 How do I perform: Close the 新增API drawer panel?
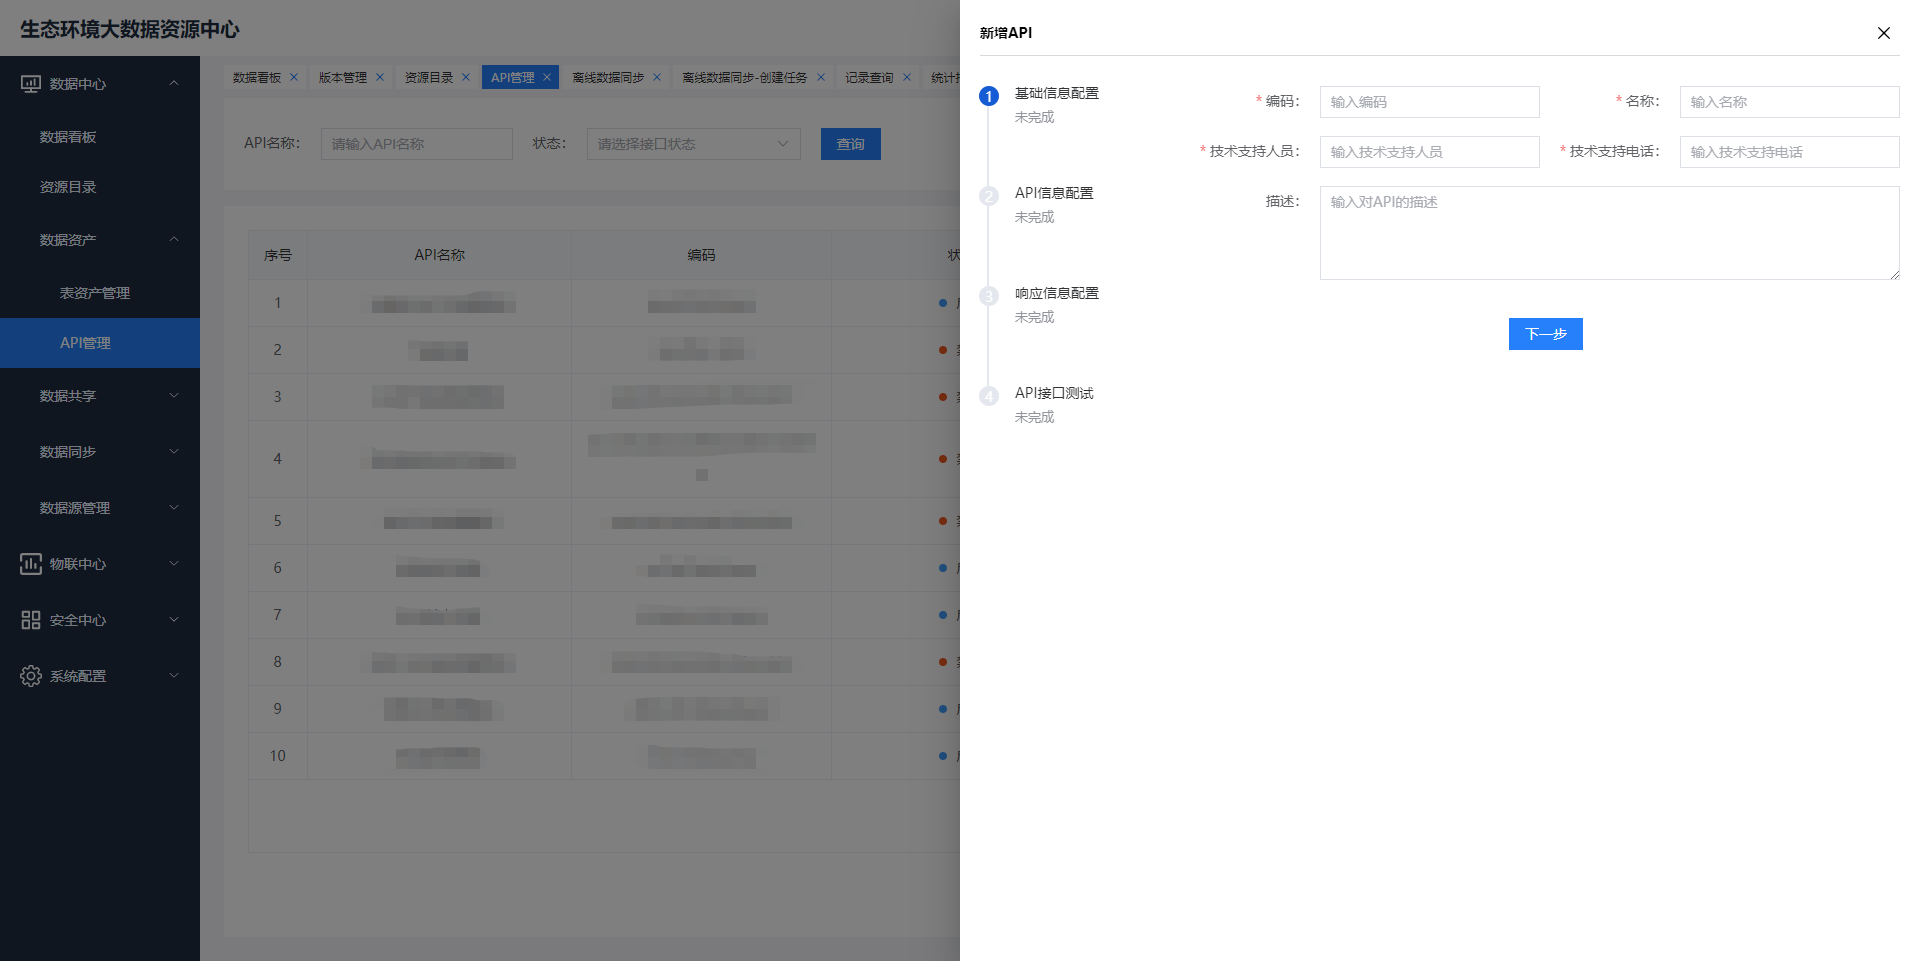(x=1883, y=33)
